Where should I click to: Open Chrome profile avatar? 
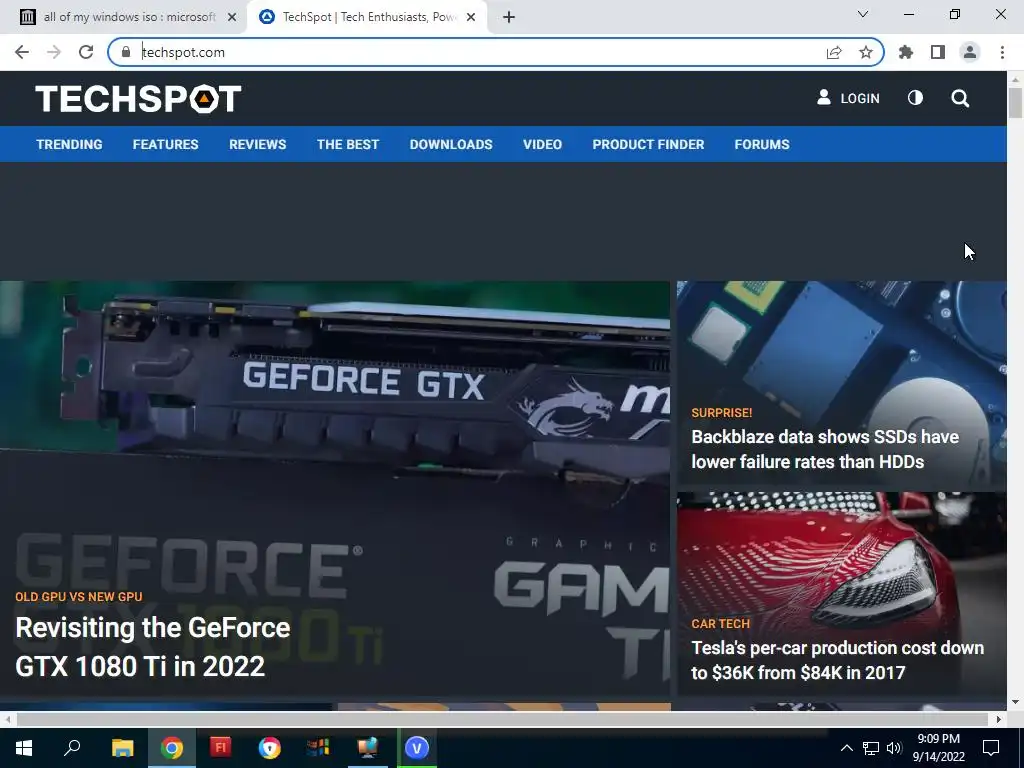pos(970,52)
